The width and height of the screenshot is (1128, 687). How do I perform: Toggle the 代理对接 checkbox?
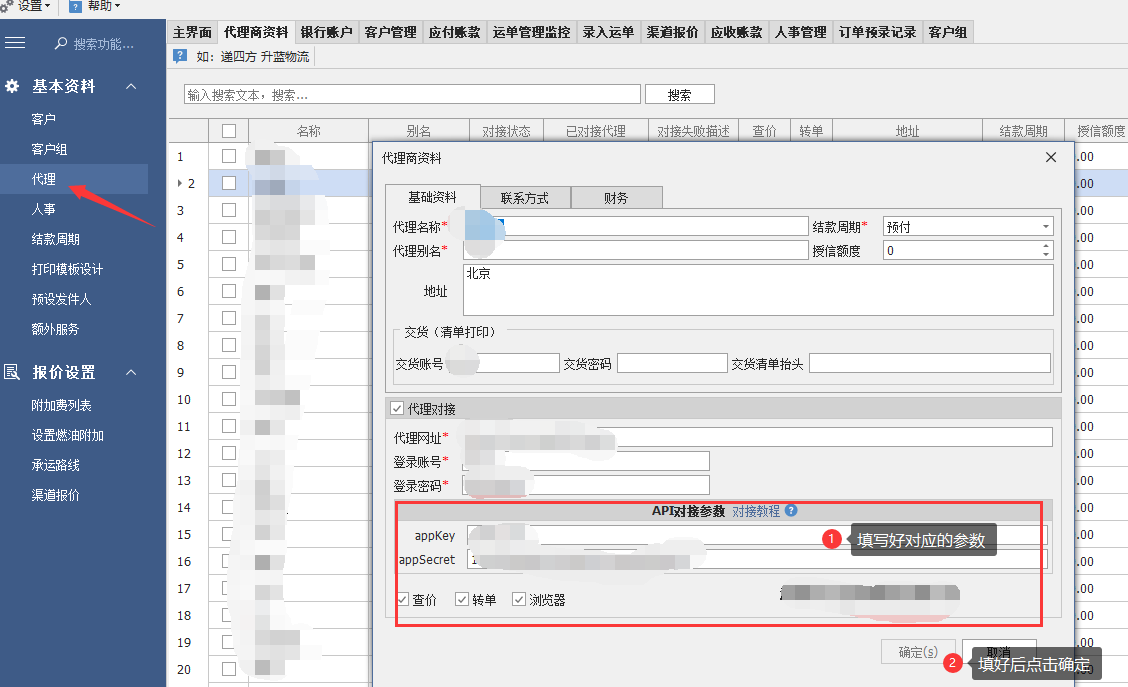[397, 409]
